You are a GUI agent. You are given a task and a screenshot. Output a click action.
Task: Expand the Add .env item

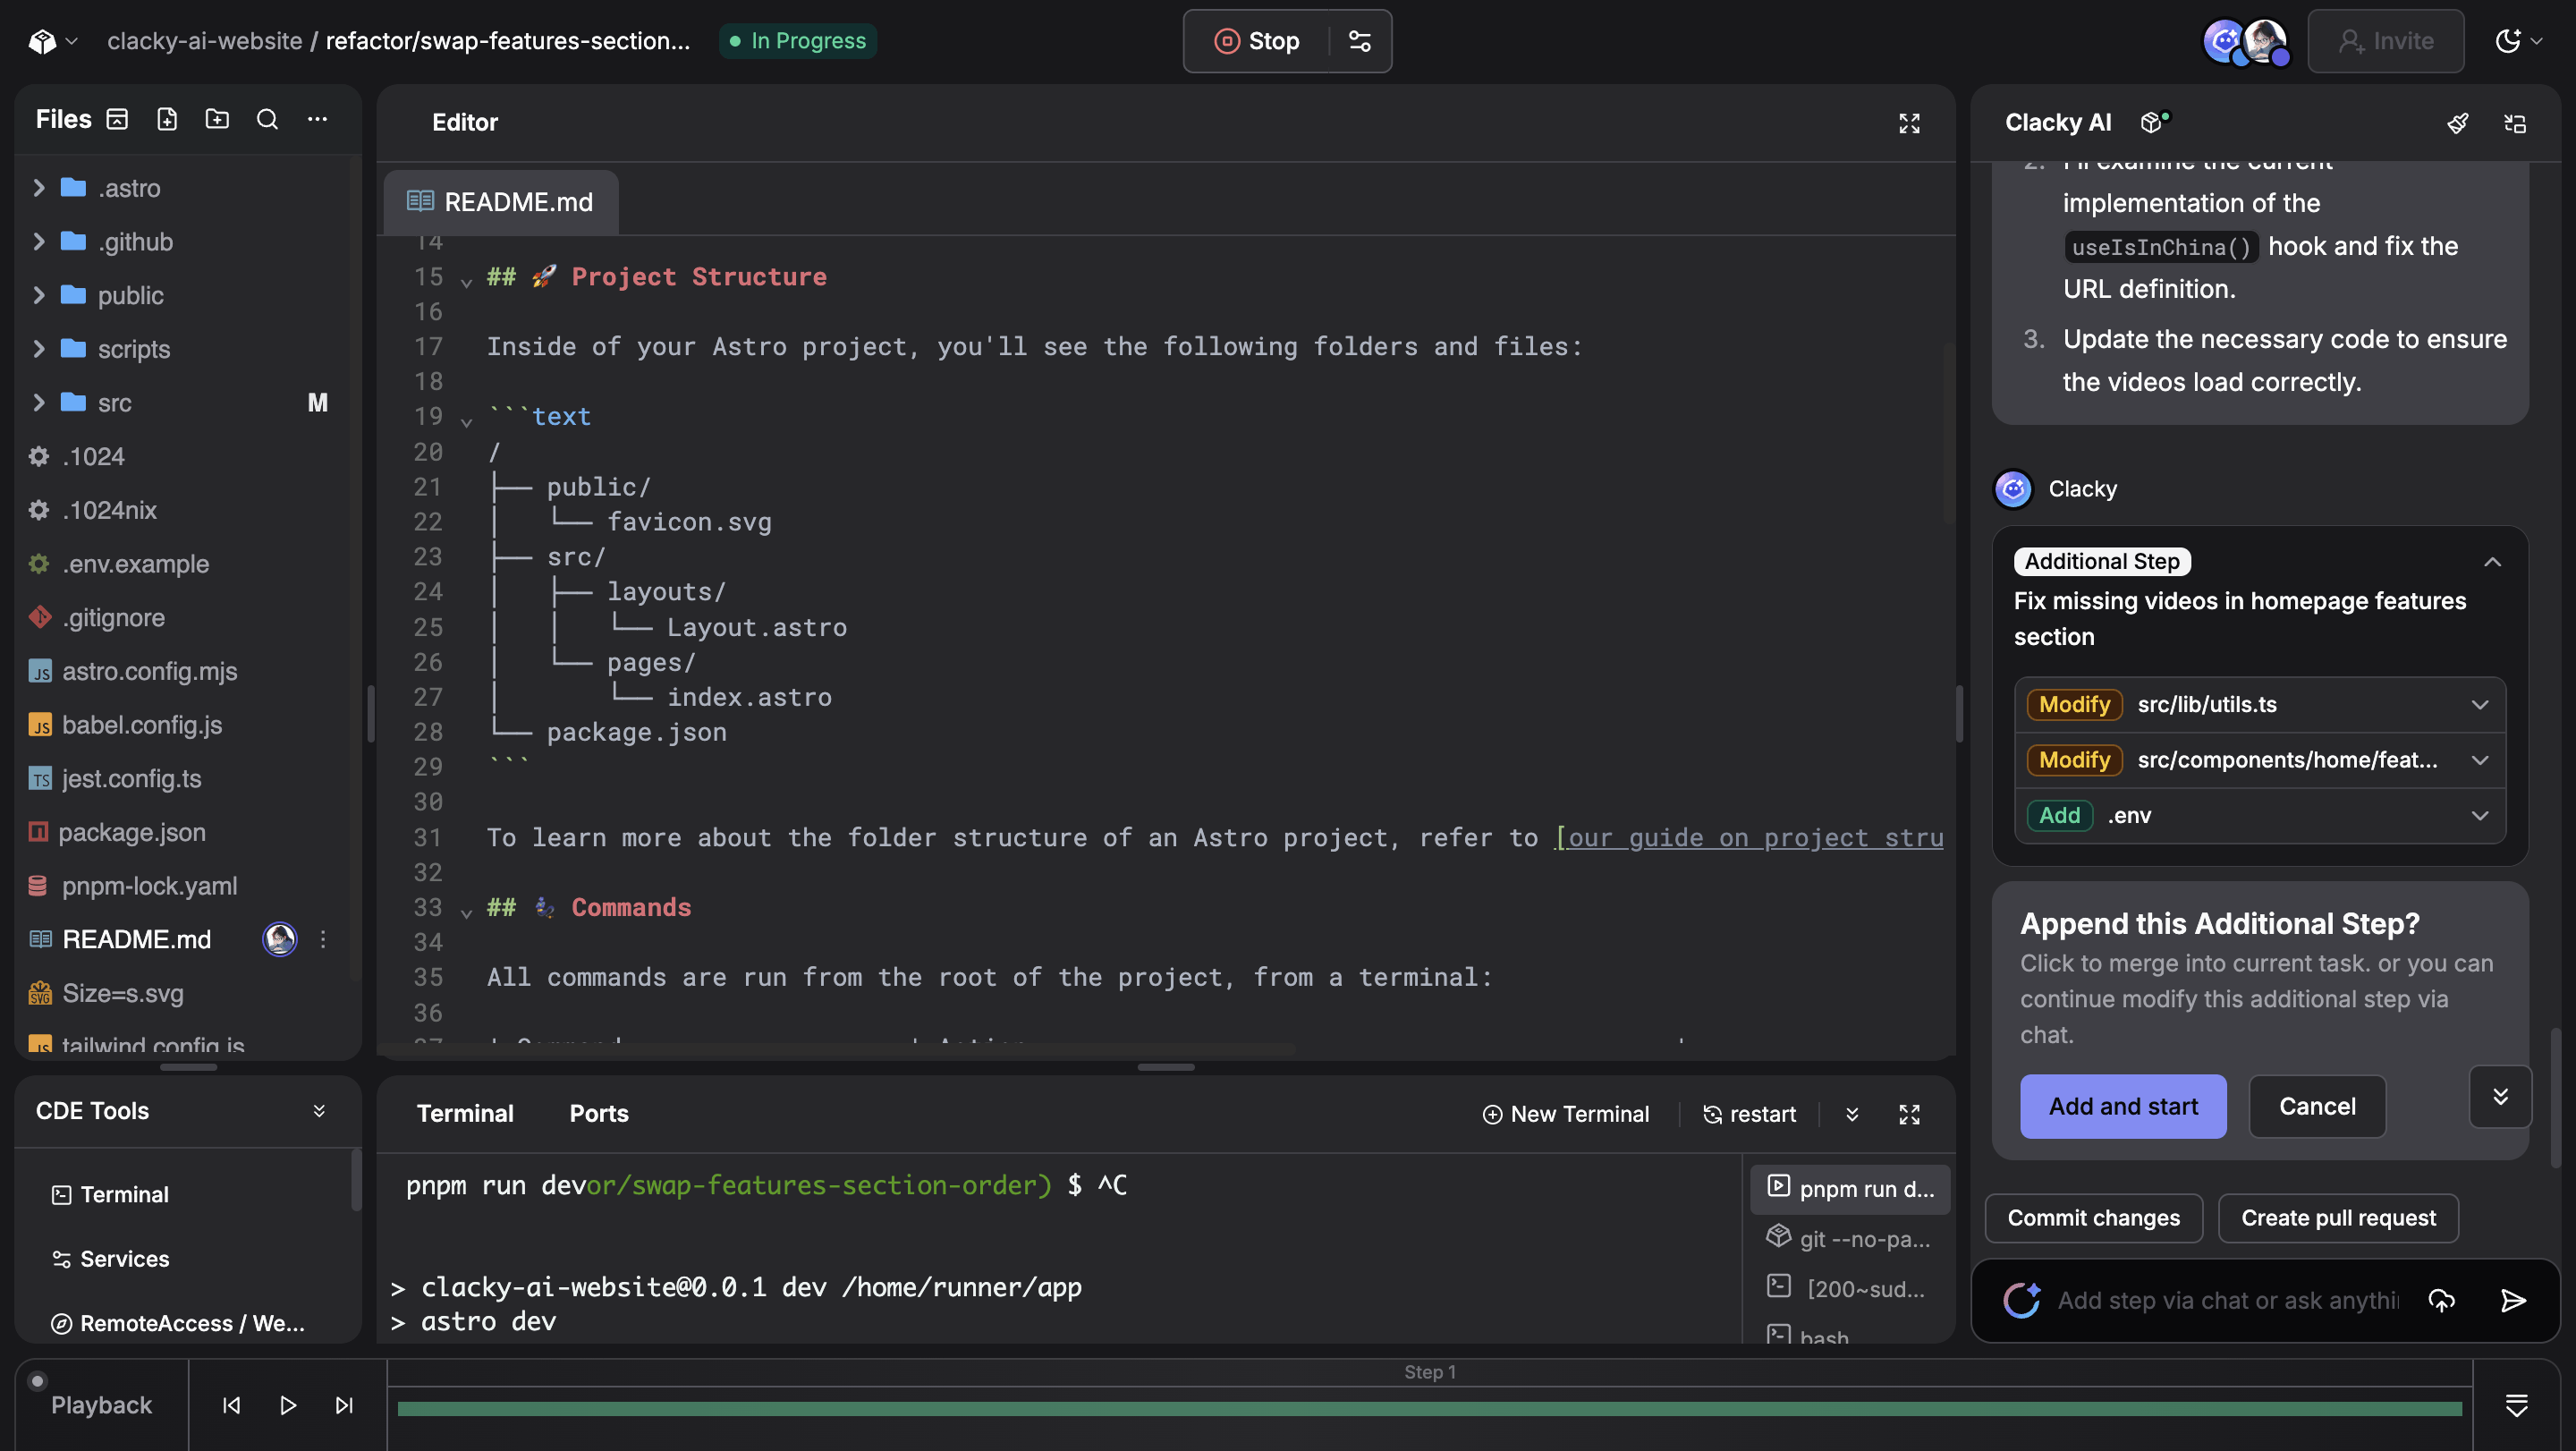coord(2260,816)
